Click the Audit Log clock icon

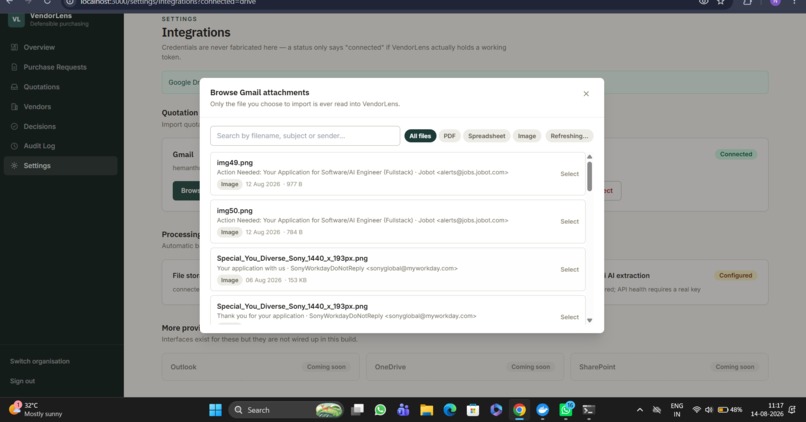click(14, 146)
